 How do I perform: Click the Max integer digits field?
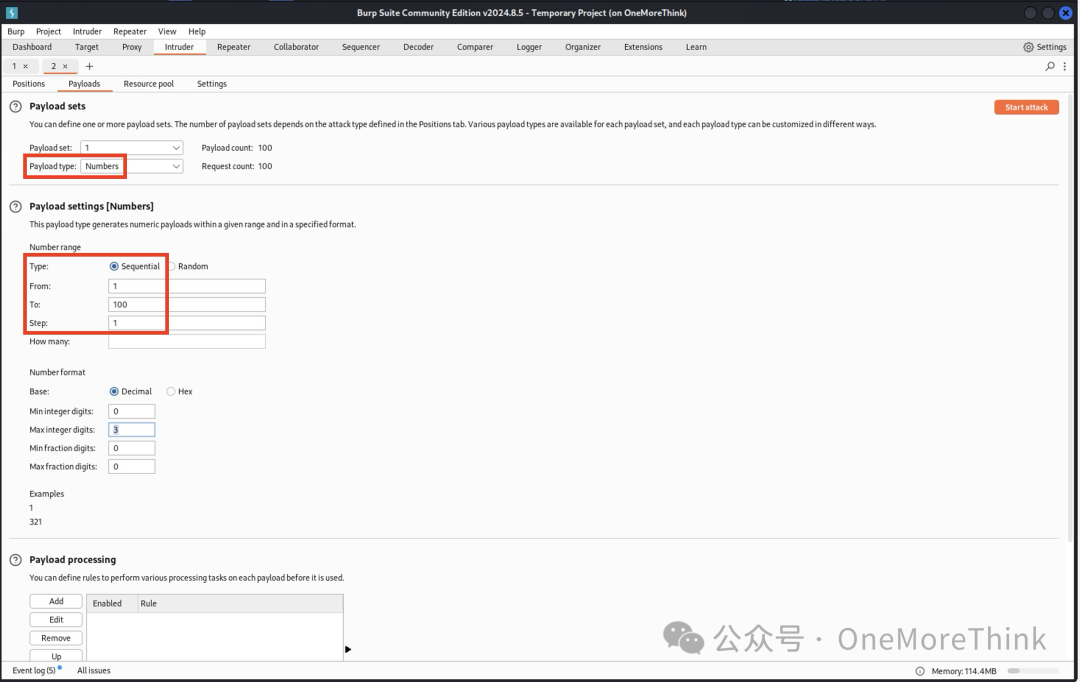(x=132, y=430)
